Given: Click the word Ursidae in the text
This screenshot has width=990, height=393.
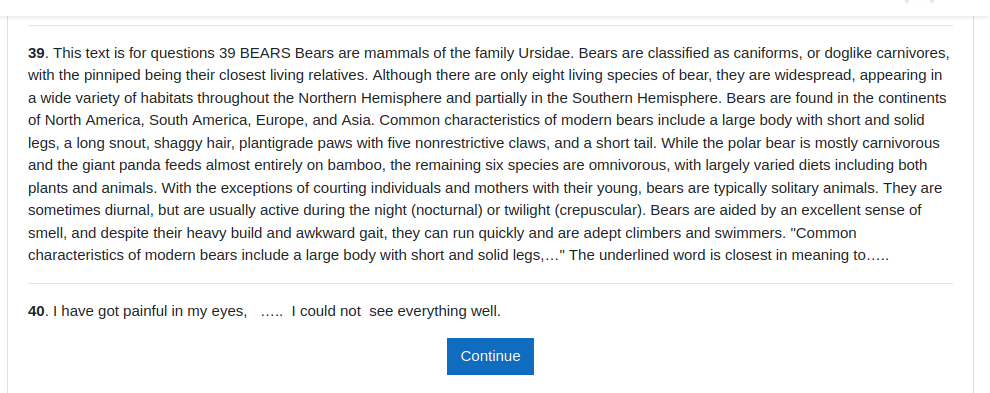Looking at the screenshot, I should [x=545, y=53].
